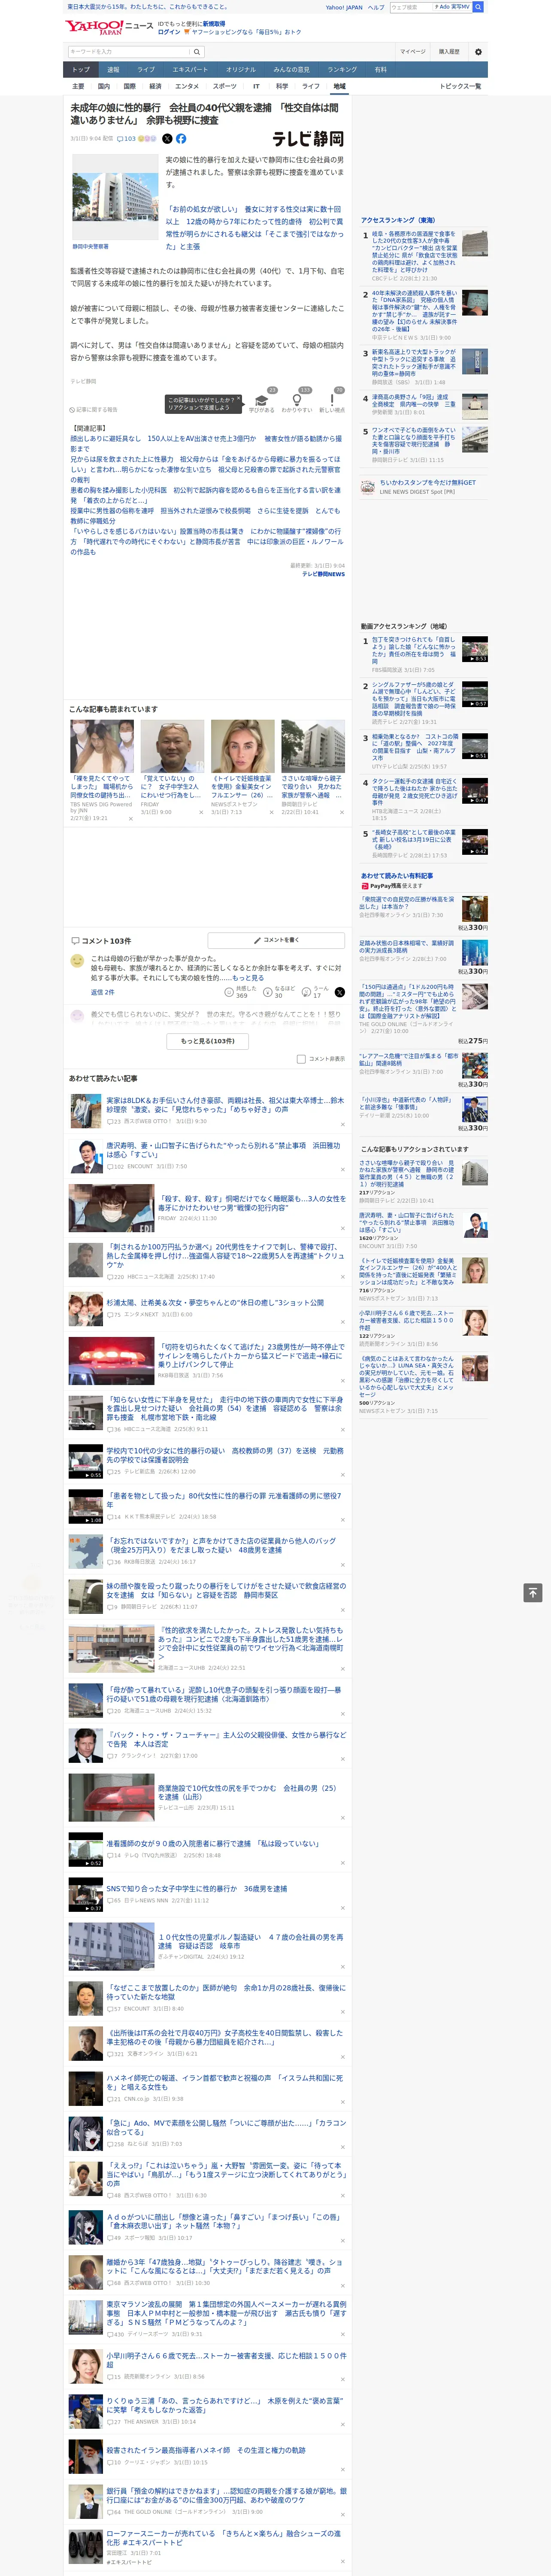
Task: Open the スポーツ category
Action: pyautogui.click(x=225, y=86)
